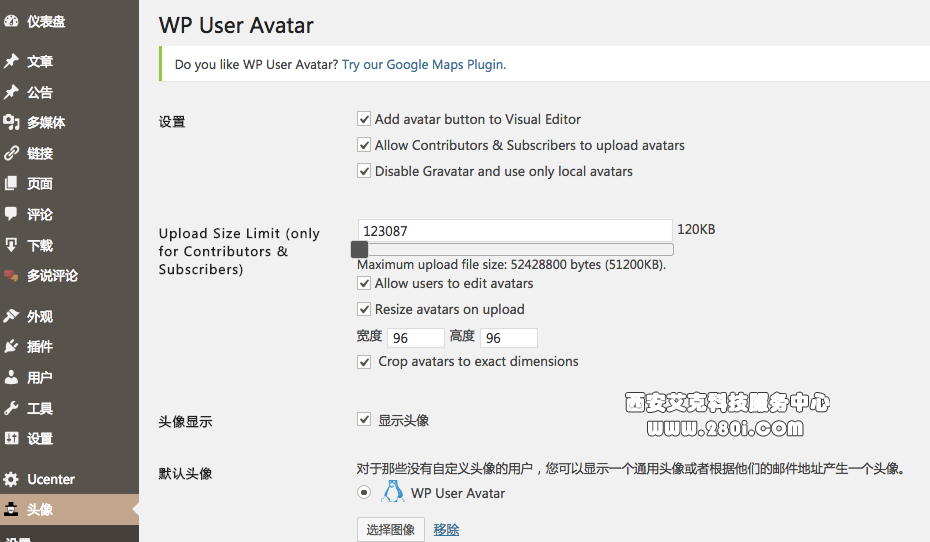Click the pushpin icon beside 公告
Image resolution: width=930 pixels, height=542 pixels.
tap(11, 92)
